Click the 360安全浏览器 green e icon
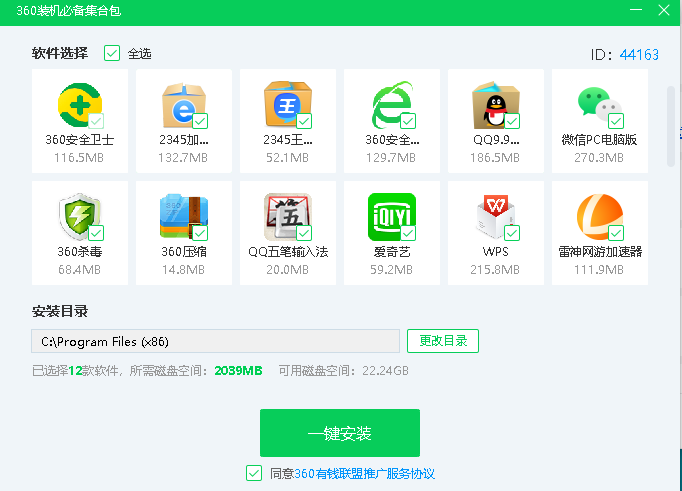The width and height of the screenshot is (682, 491). pyautogui.click(x=391, y=104)
